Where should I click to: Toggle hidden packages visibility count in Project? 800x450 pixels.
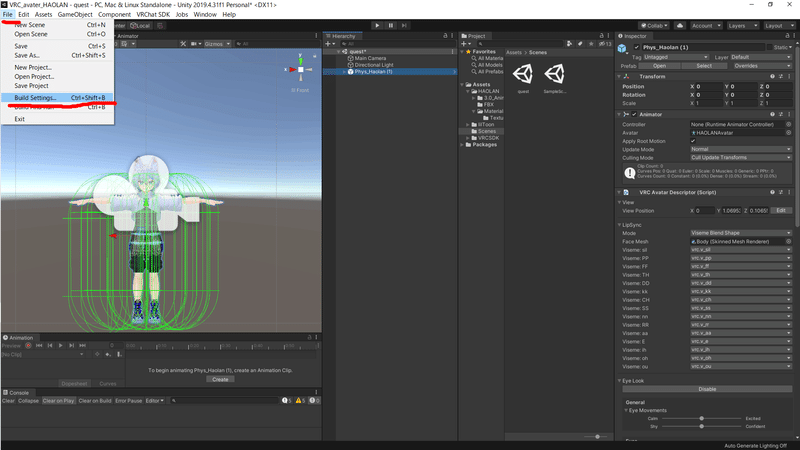[605, 44]
